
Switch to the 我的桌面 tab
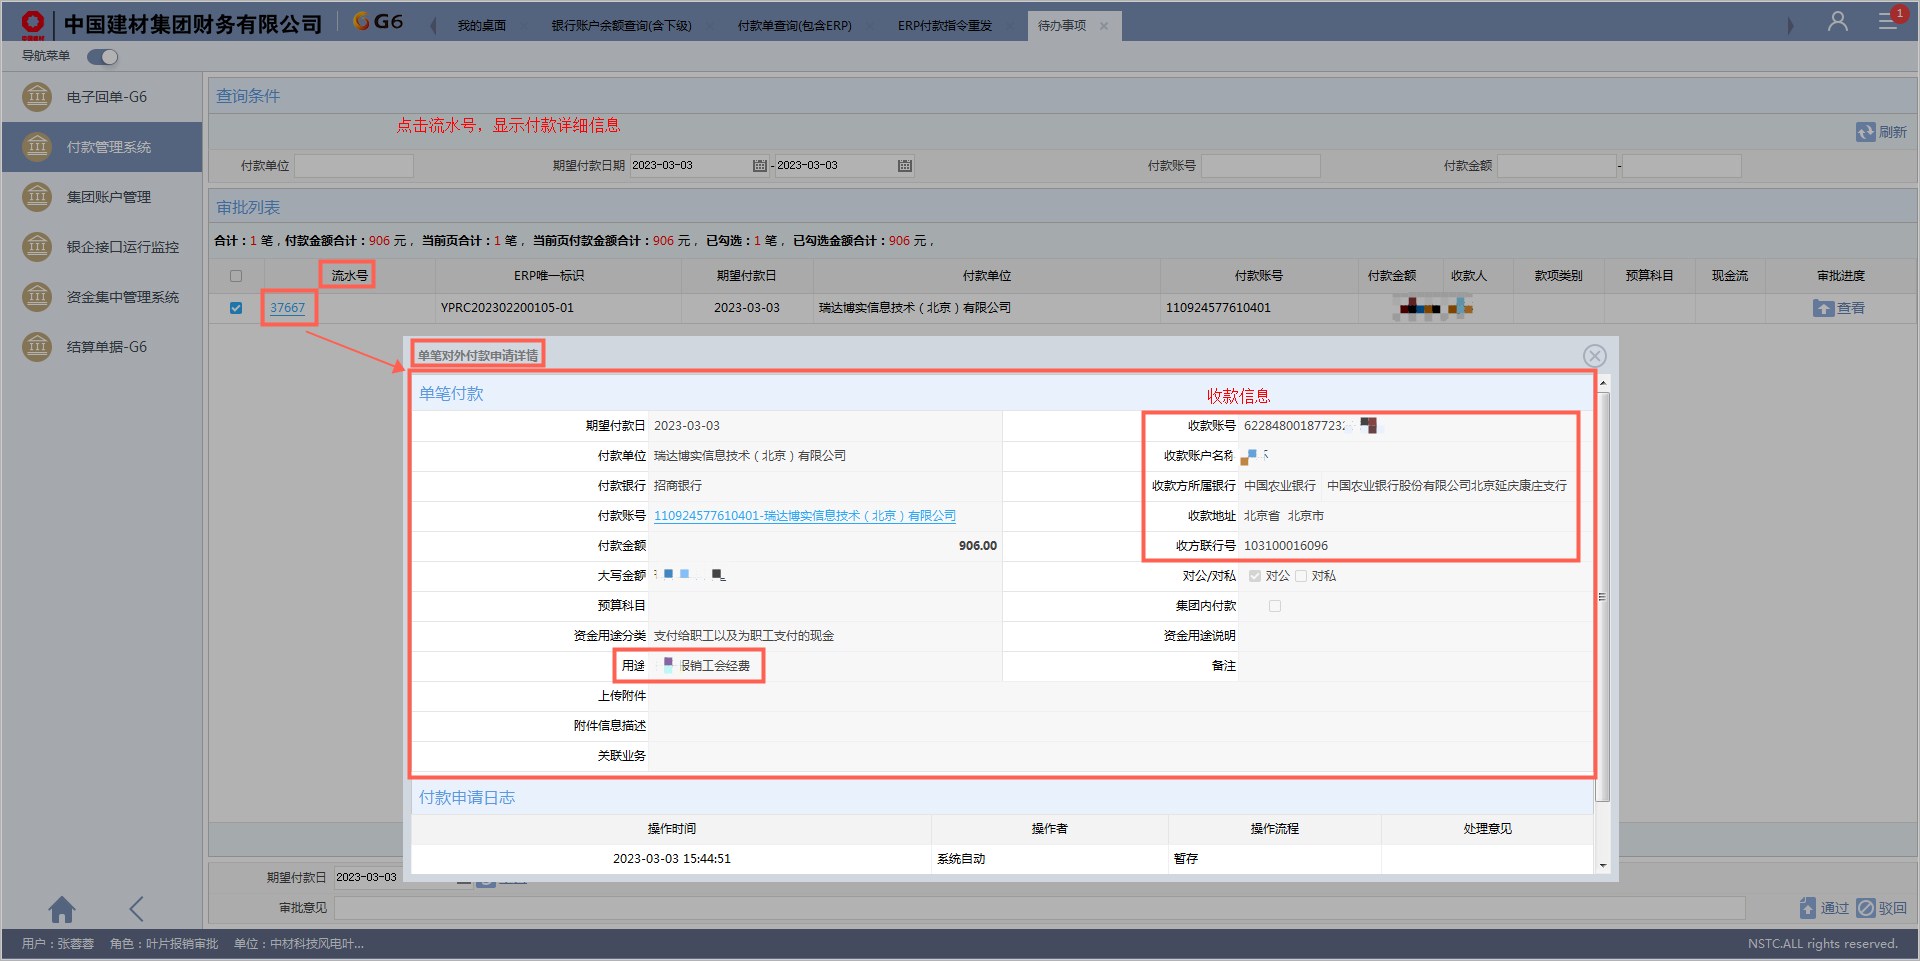tap(482, 26)
